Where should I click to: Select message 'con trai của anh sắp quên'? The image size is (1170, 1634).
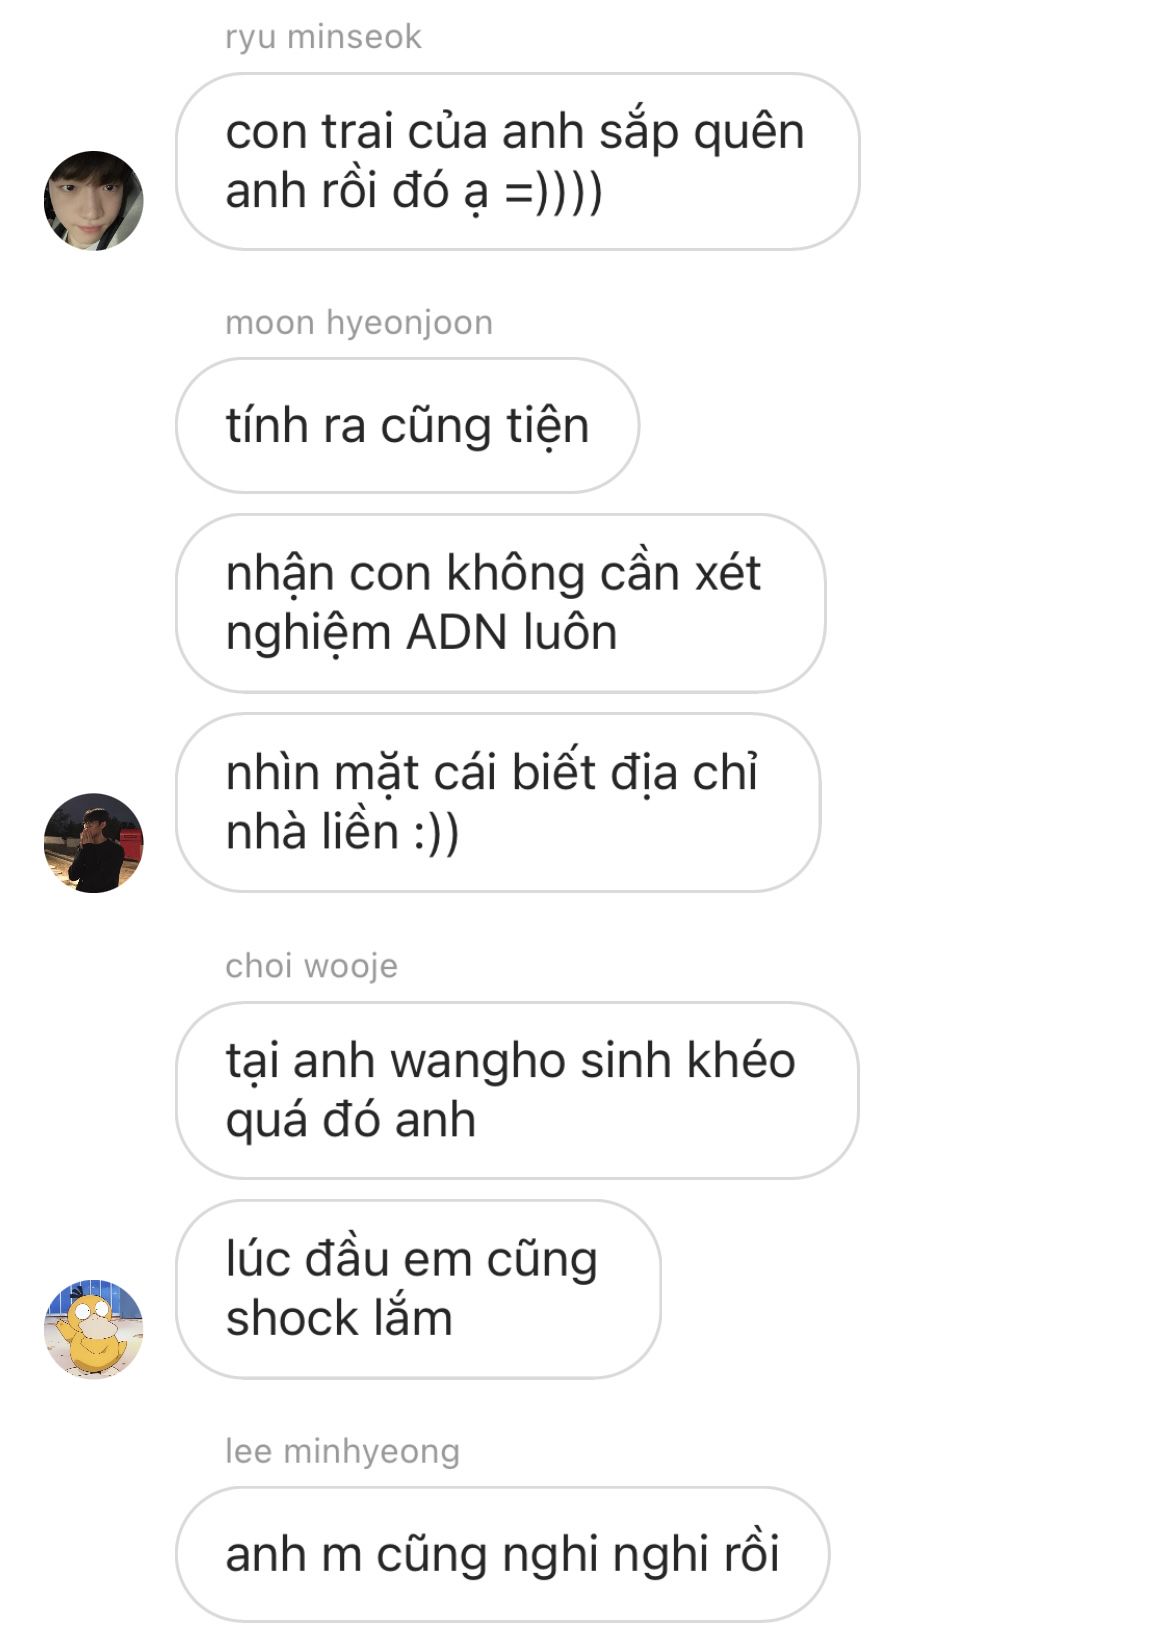pyautogui.click(x=518, y=161)
